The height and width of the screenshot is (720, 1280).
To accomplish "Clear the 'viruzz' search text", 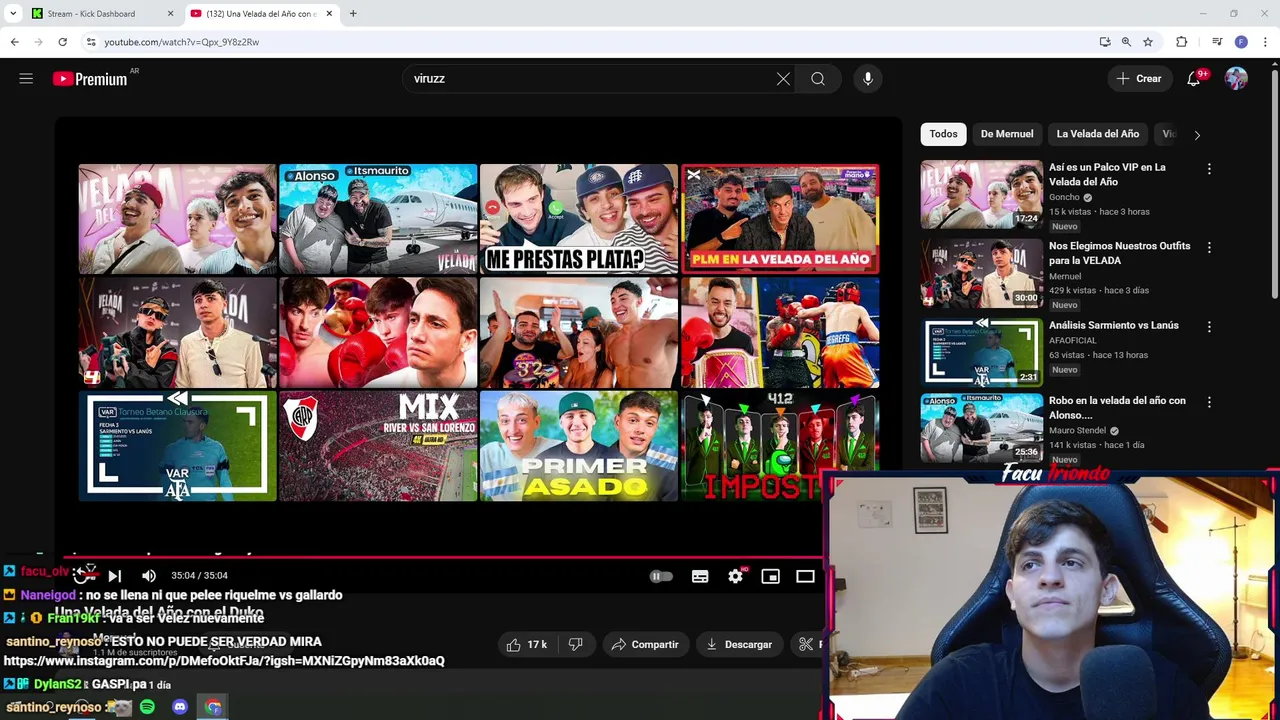I will [x=783, y=79].
